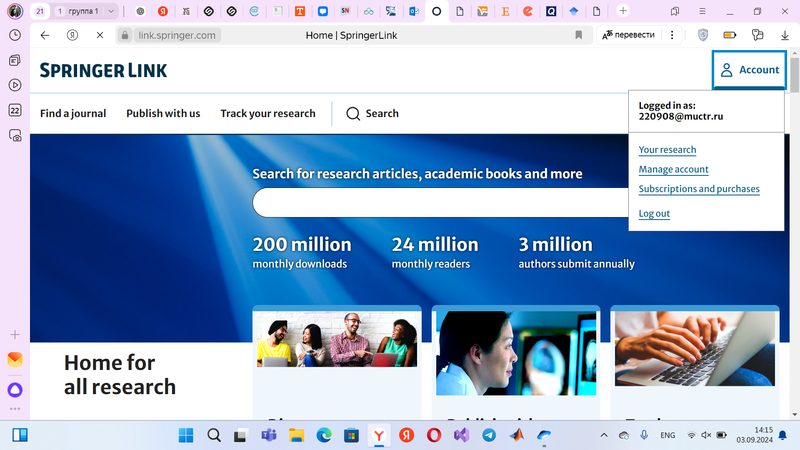Open Subscriptions and purchases
This screenshot has width=800, height=450.
click(699, 189)
